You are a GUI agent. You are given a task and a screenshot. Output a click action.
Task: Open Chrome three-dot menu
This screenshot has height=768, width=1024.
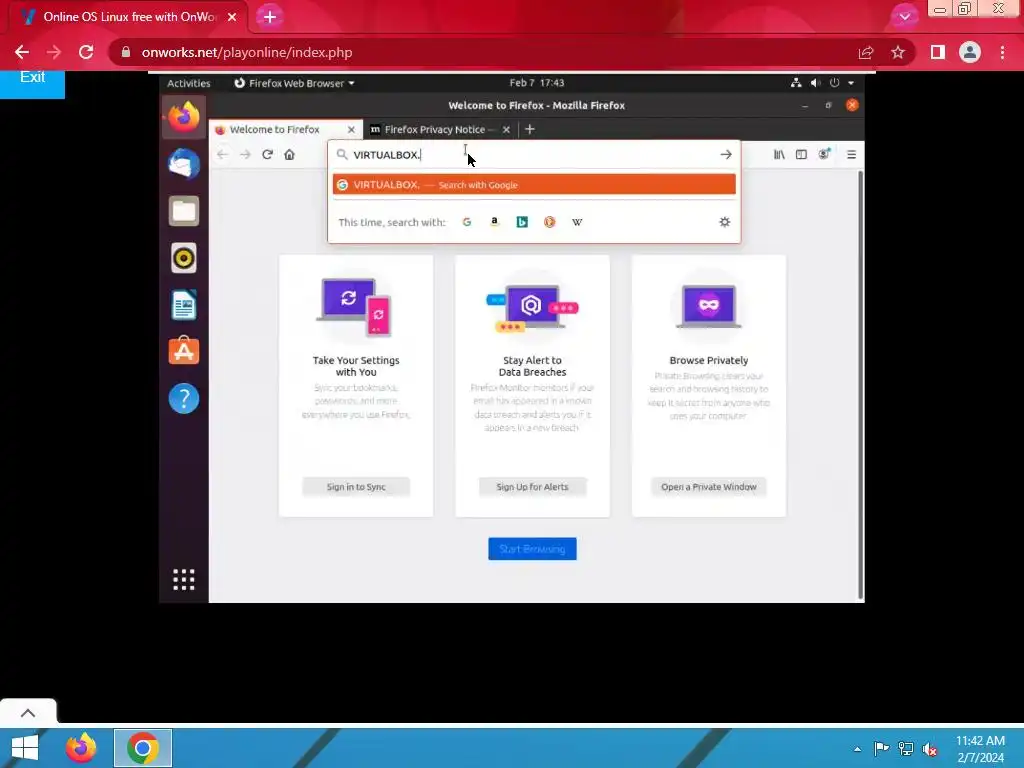point(1002,52)
